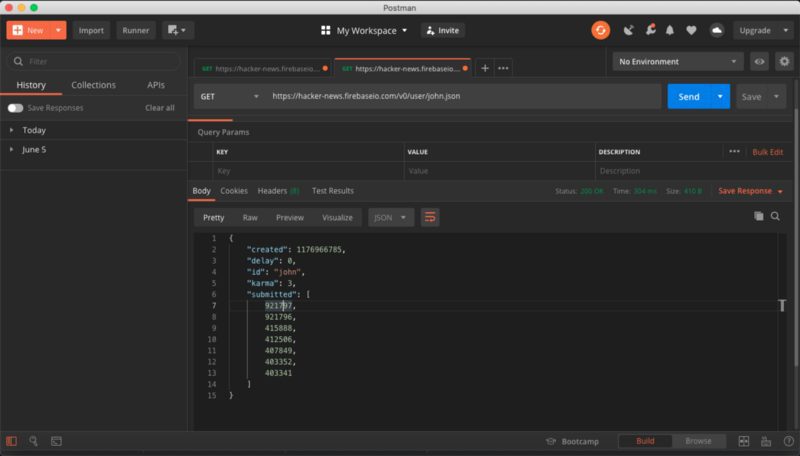Viewport: 800px width, 456px height.
Task: Toggle line wrap icon in response
Action: [430, 217]
